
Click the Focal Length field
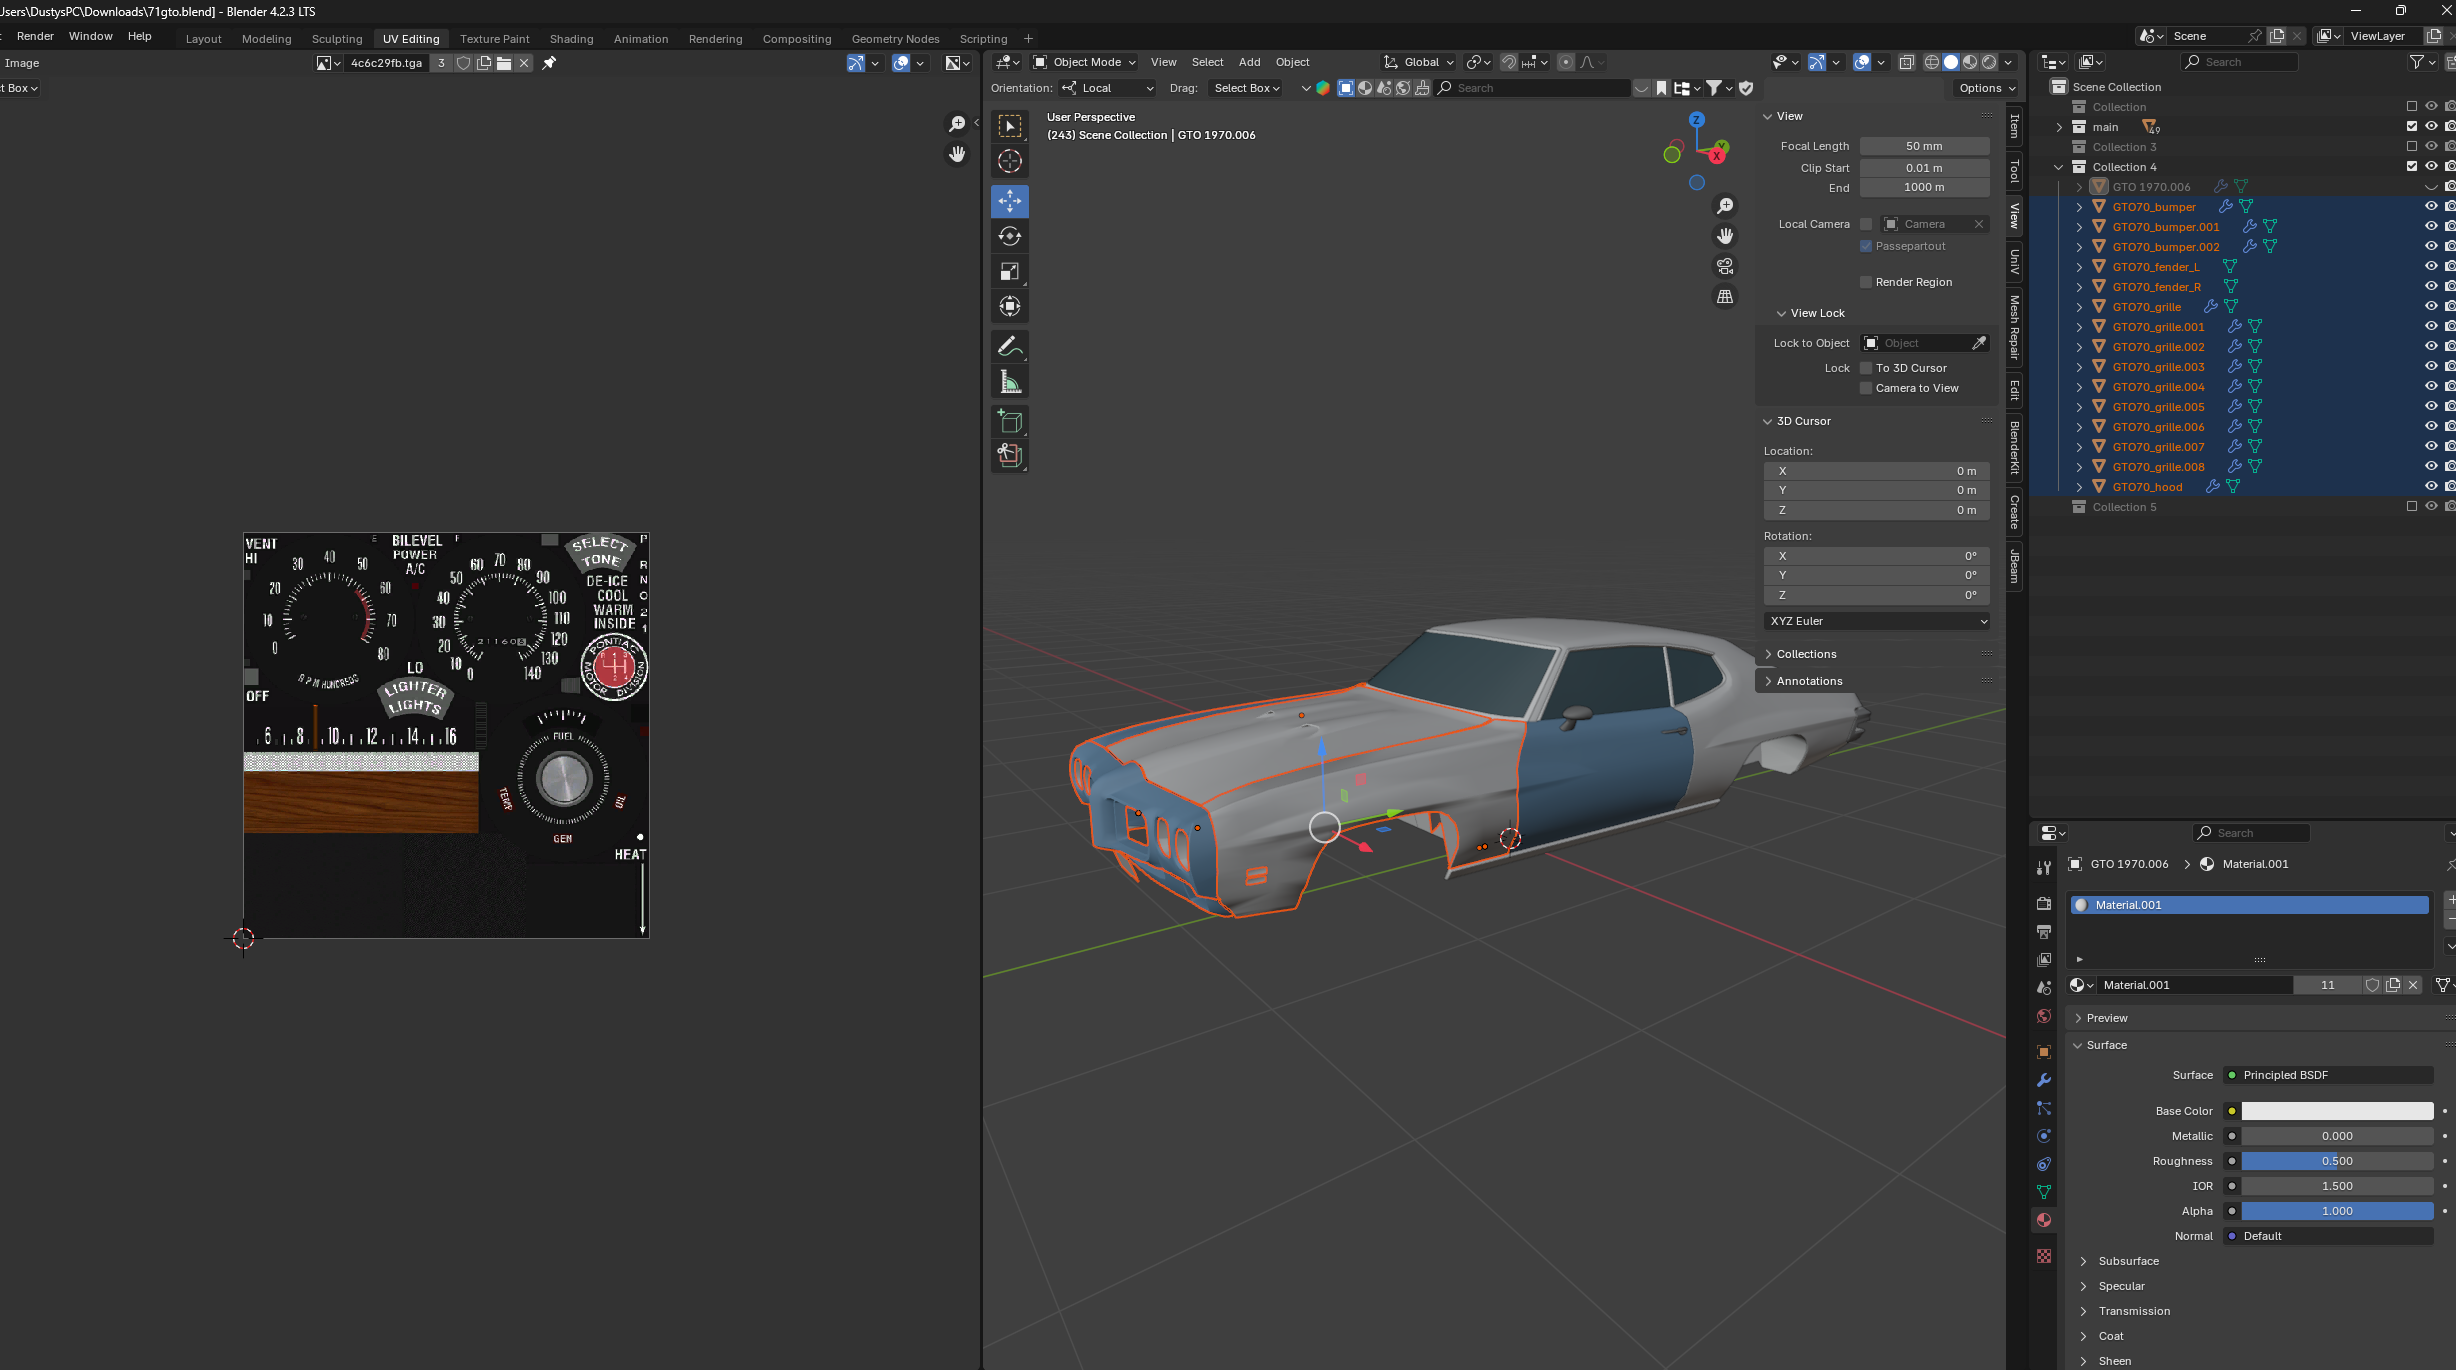[1924, 146]
